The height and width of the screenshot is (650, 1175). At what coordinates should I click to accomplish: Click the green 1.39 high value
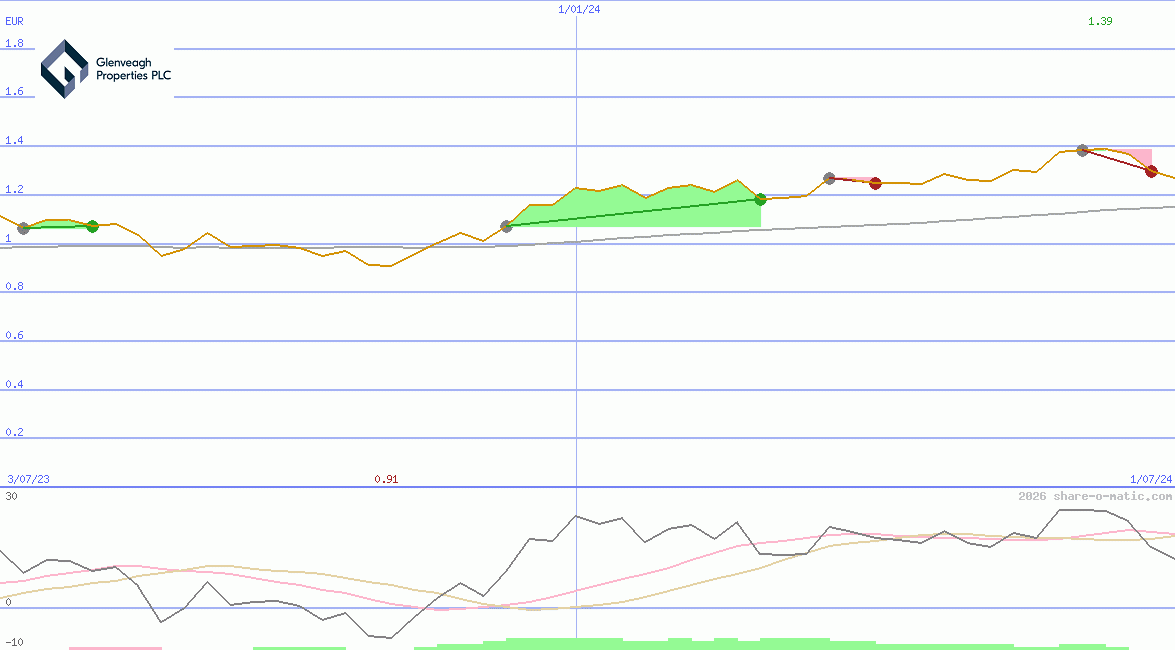[1100, 21]
